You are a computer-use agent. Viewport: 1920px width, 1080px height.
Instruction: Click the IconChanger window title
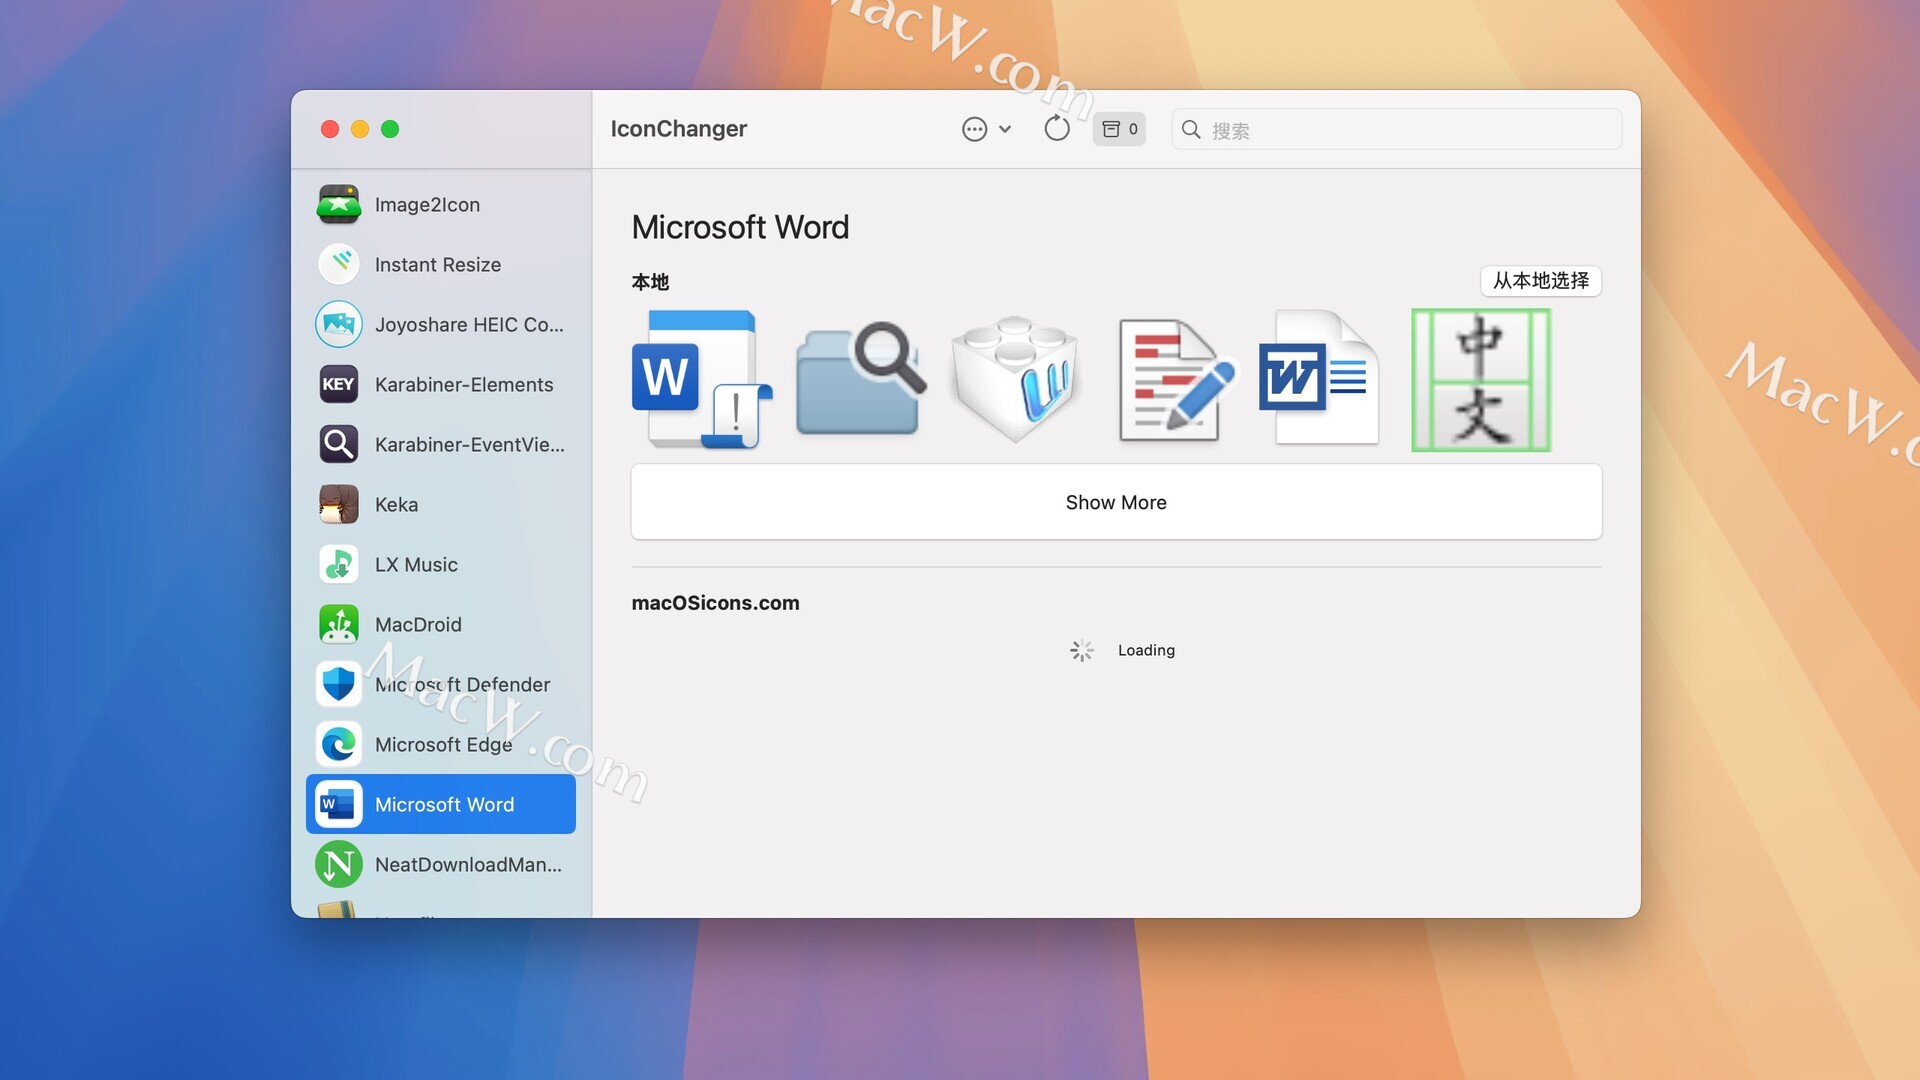(679, 129)
